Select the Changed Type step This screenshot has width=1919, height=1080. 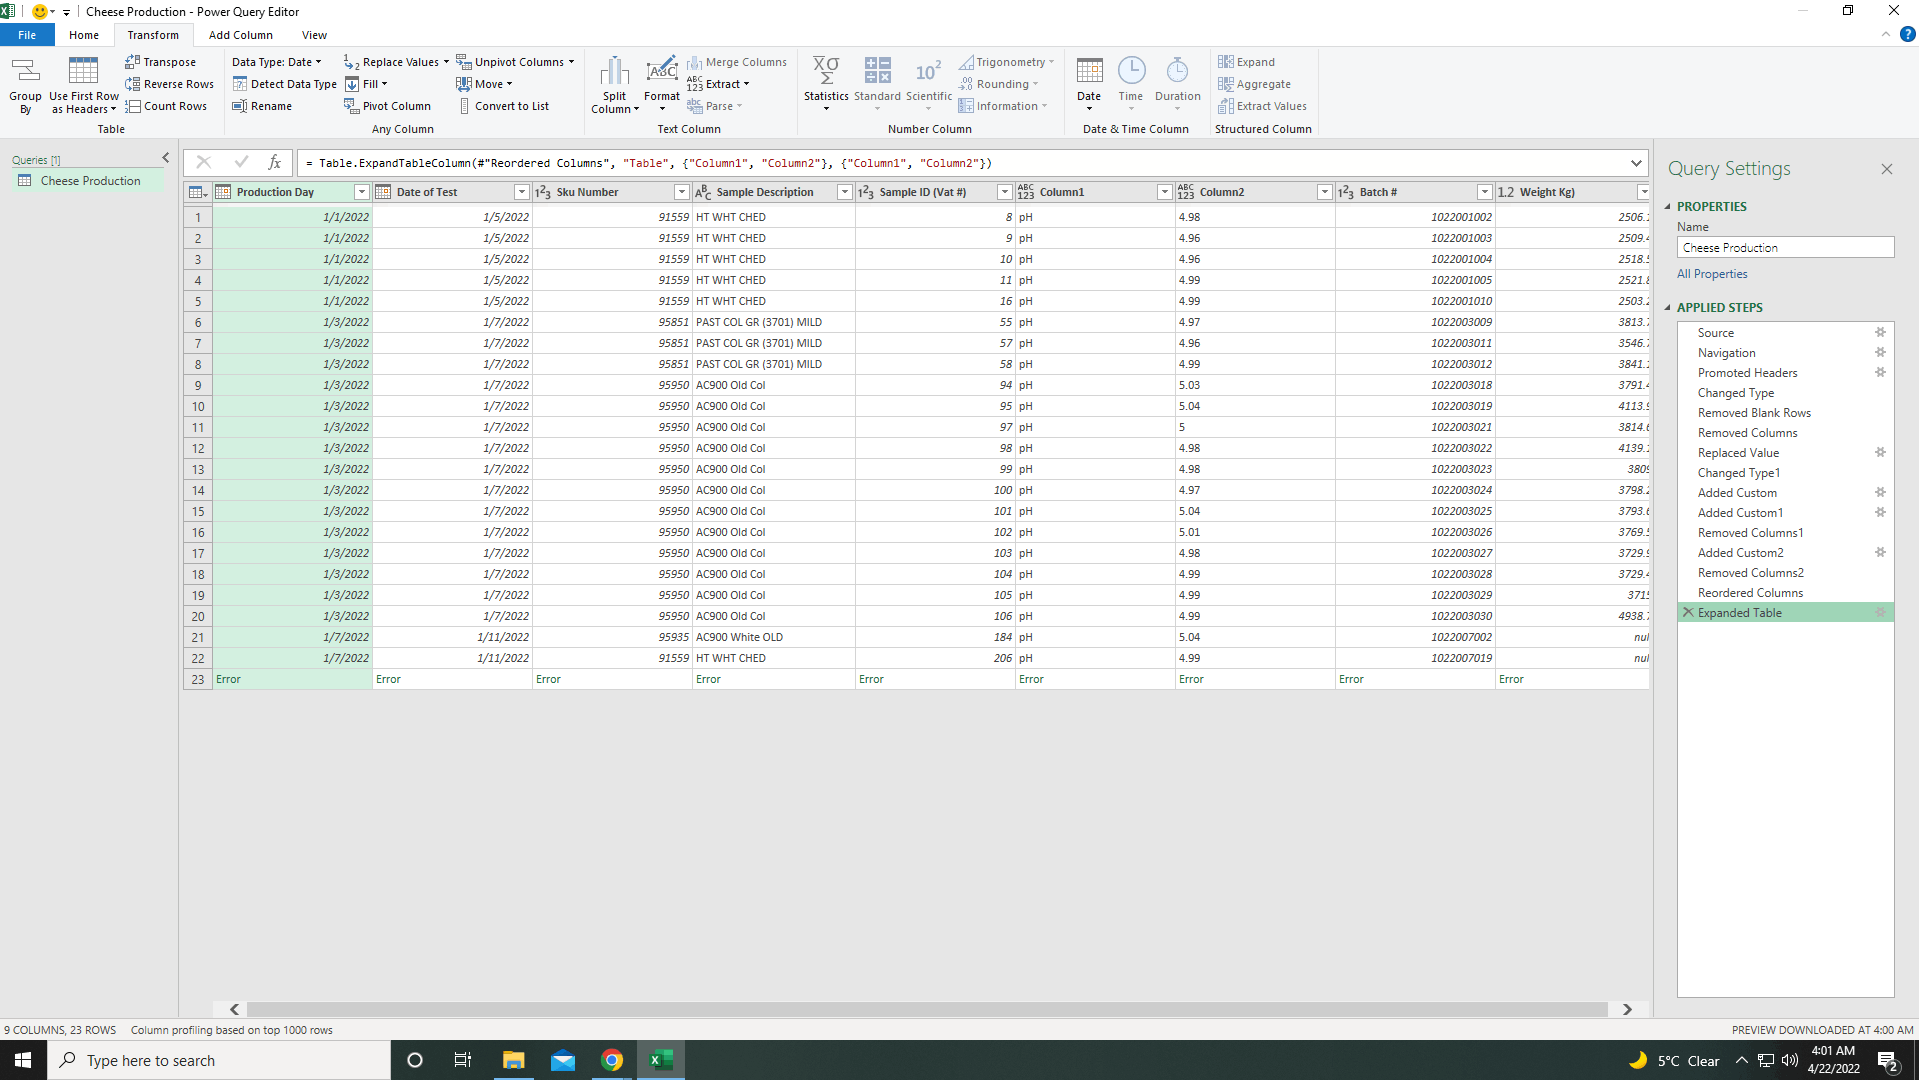point(1736,392)
